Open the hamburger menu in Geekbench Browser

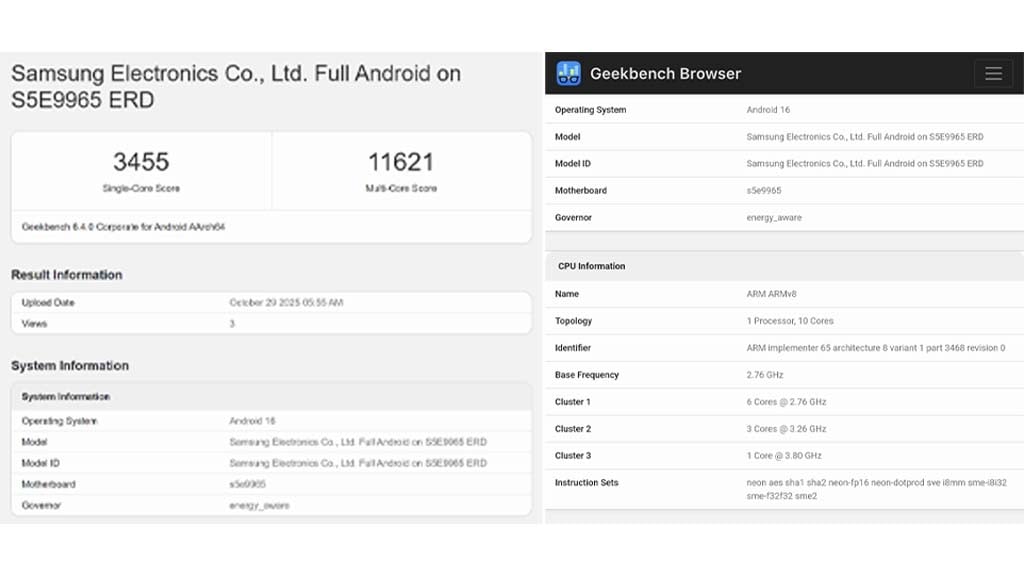click(993, 73)
